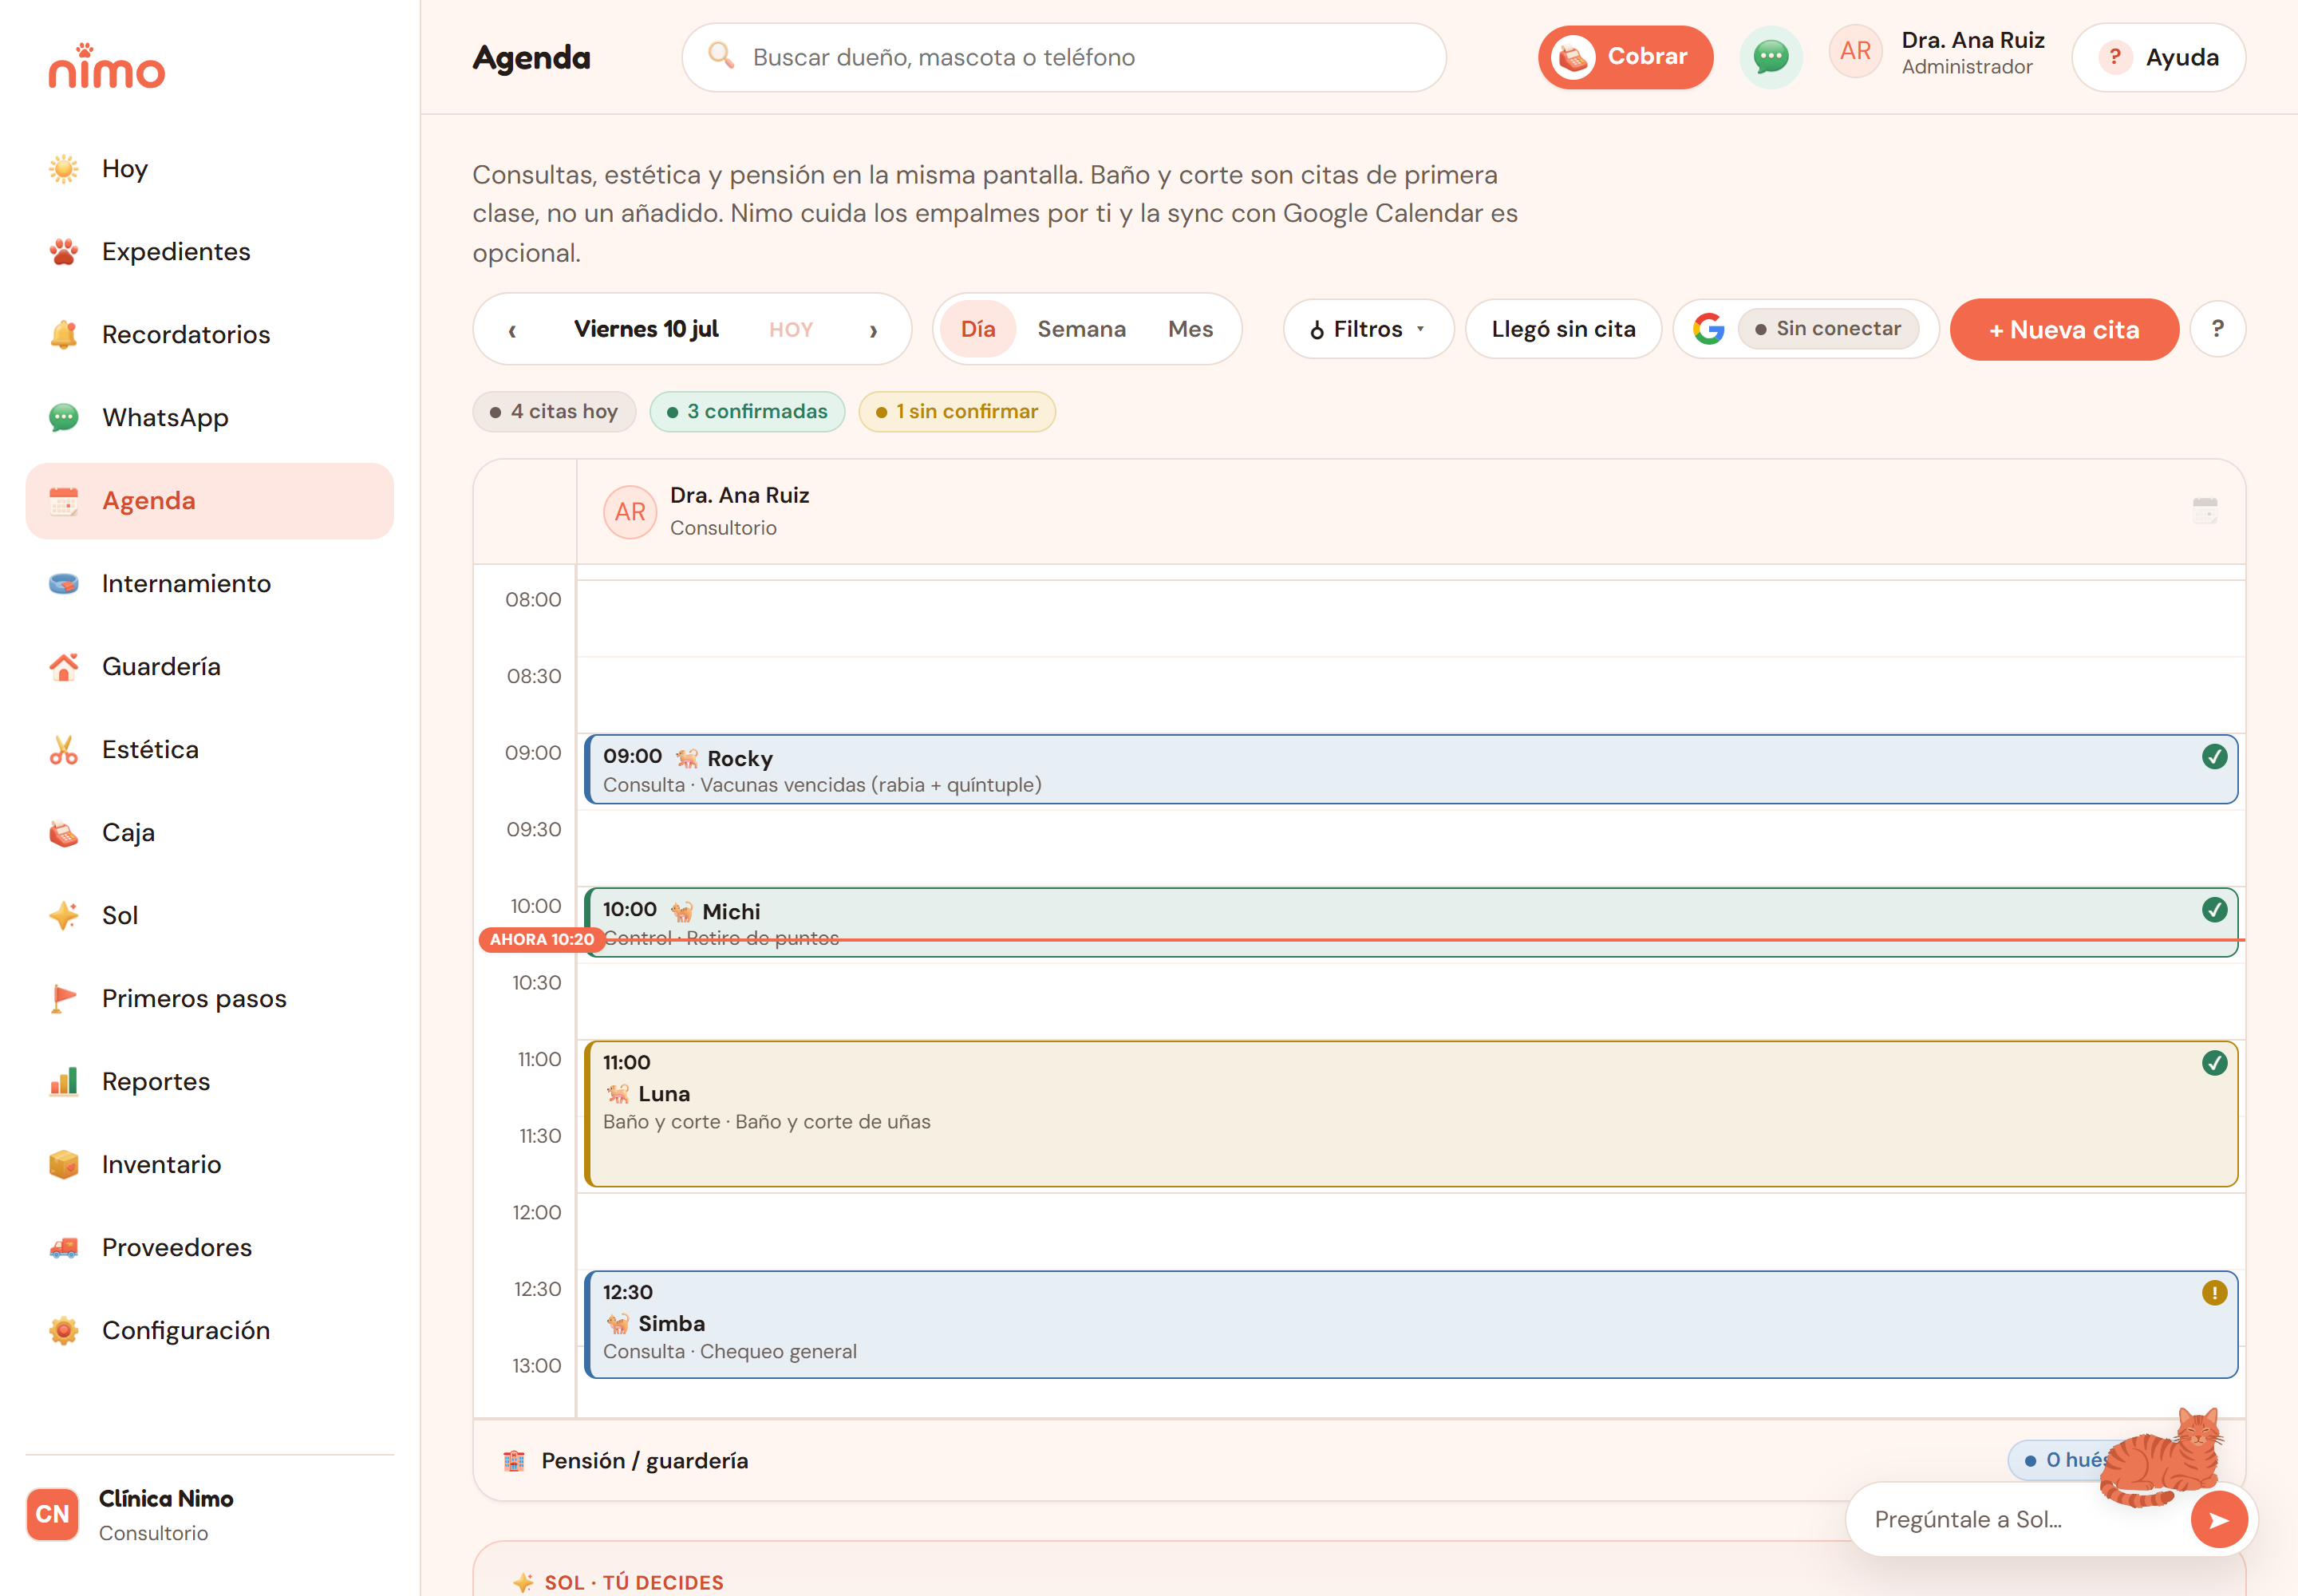The width and height of the screenshot is (2298, 1596).
Task: Open Configuración gear icon
Action: [x=64, y=1331]
